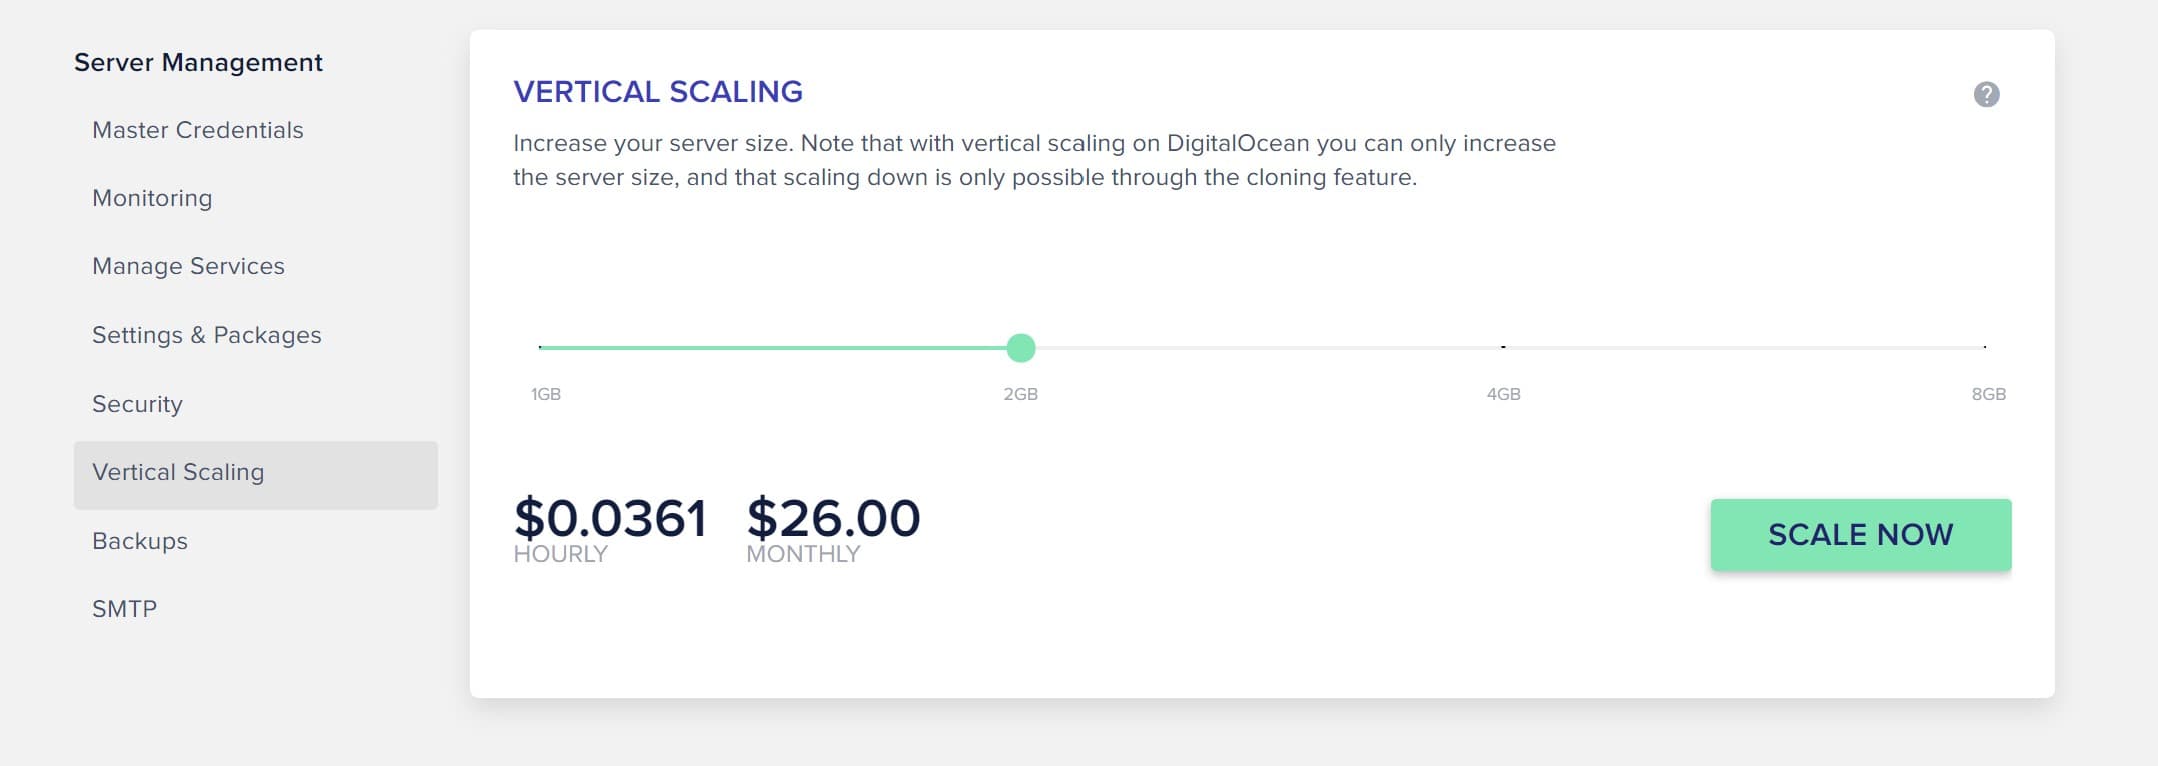Open Settings & Packages

[x=206, y=335]
